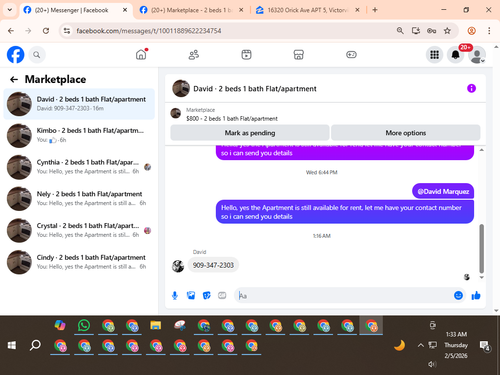This screenshot has height=375, width=500.
Task: Send a thumbs-up like
Action: pos(476,295)
